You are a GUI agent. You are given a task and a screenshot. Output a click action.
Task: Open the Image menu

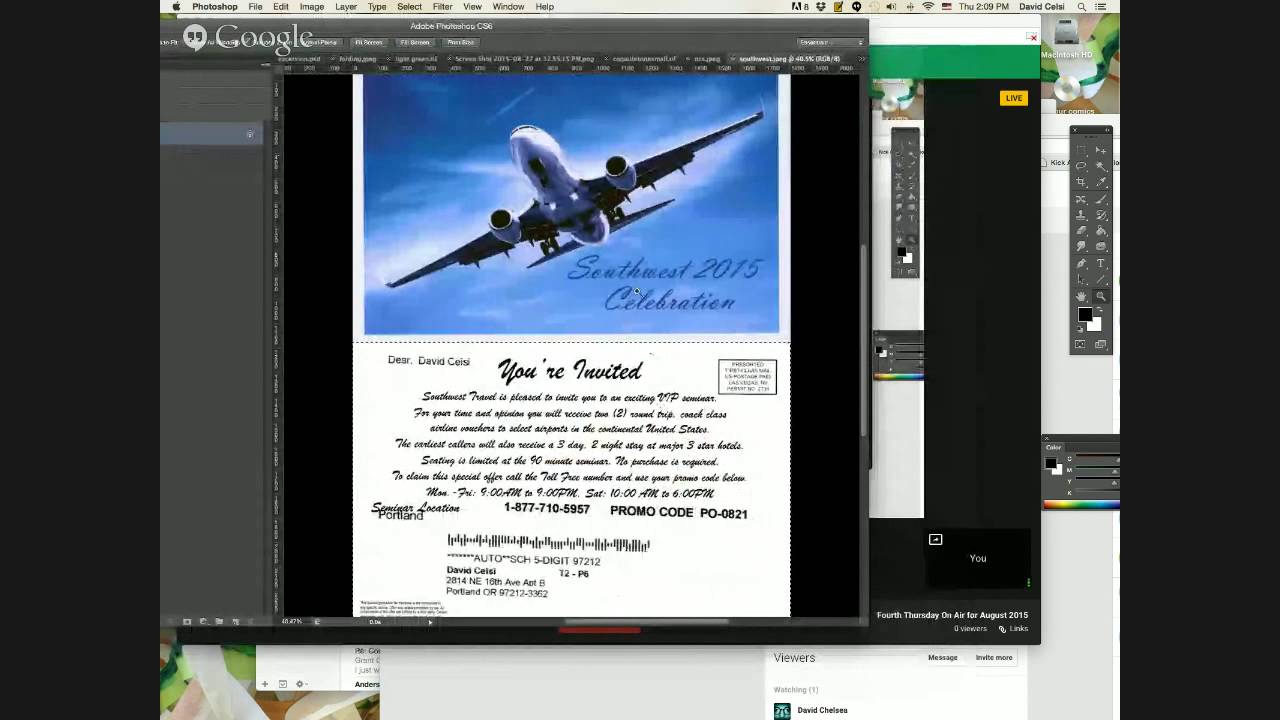pos(312,7)
